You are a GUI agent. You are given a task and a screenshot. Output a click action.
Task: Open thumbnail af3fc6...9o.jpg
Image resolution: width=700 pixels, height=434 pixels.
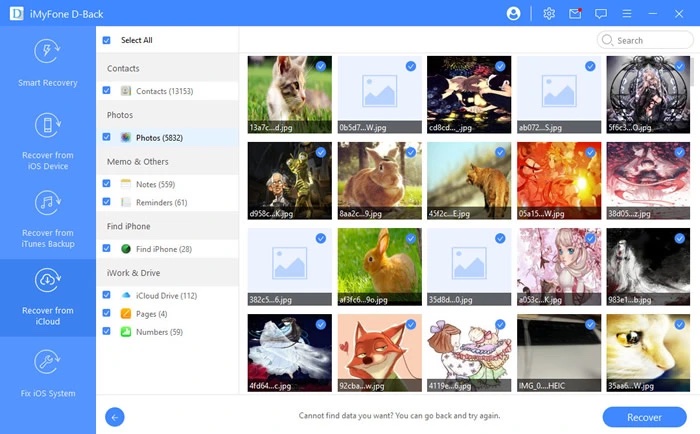[x=379, y=267]
